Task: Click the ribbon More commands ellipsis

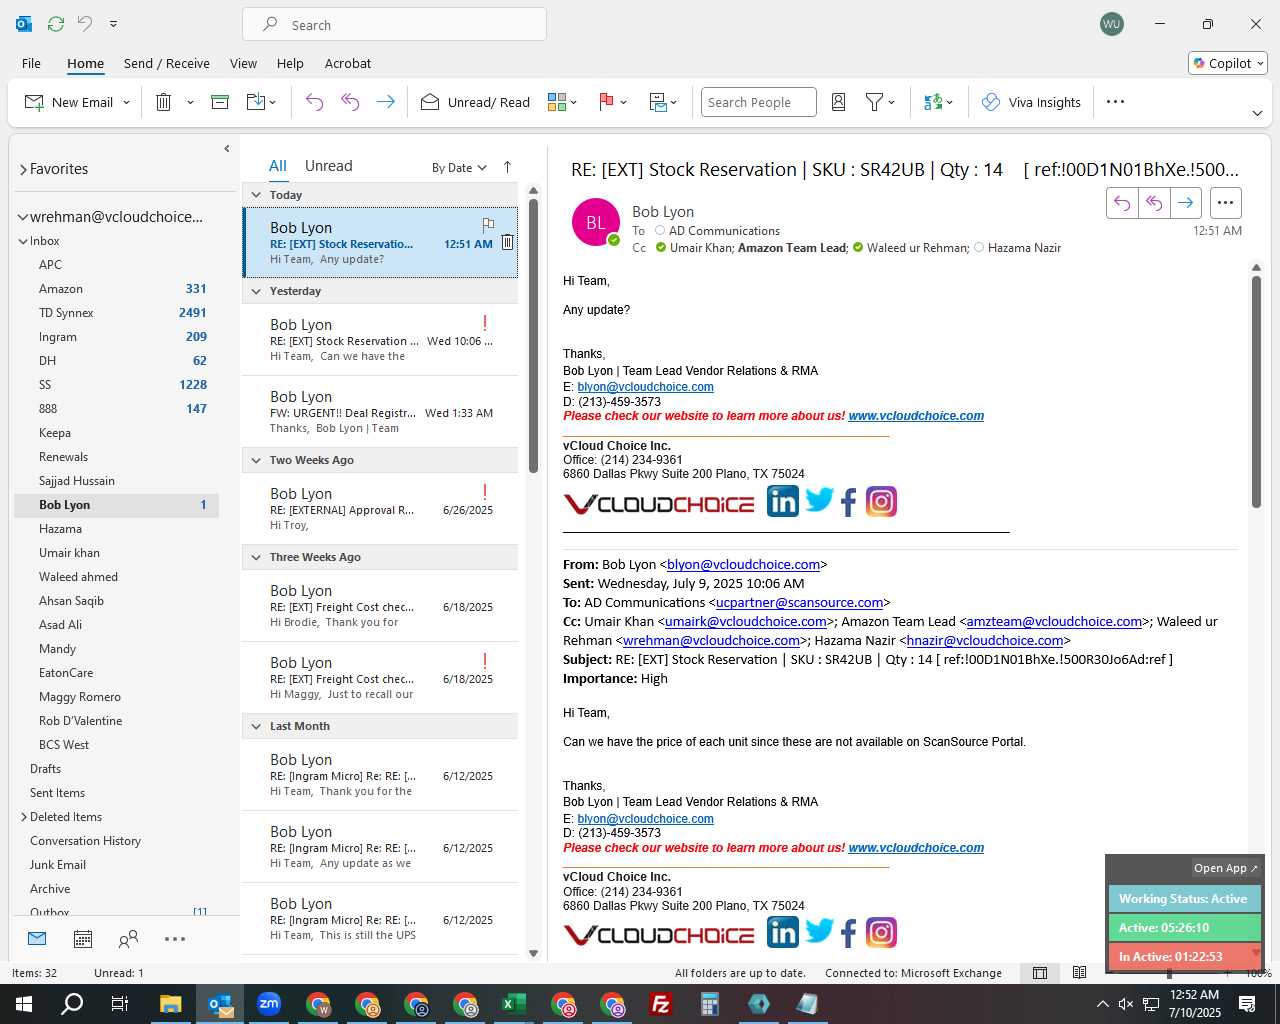Action: pos(1116,102)
